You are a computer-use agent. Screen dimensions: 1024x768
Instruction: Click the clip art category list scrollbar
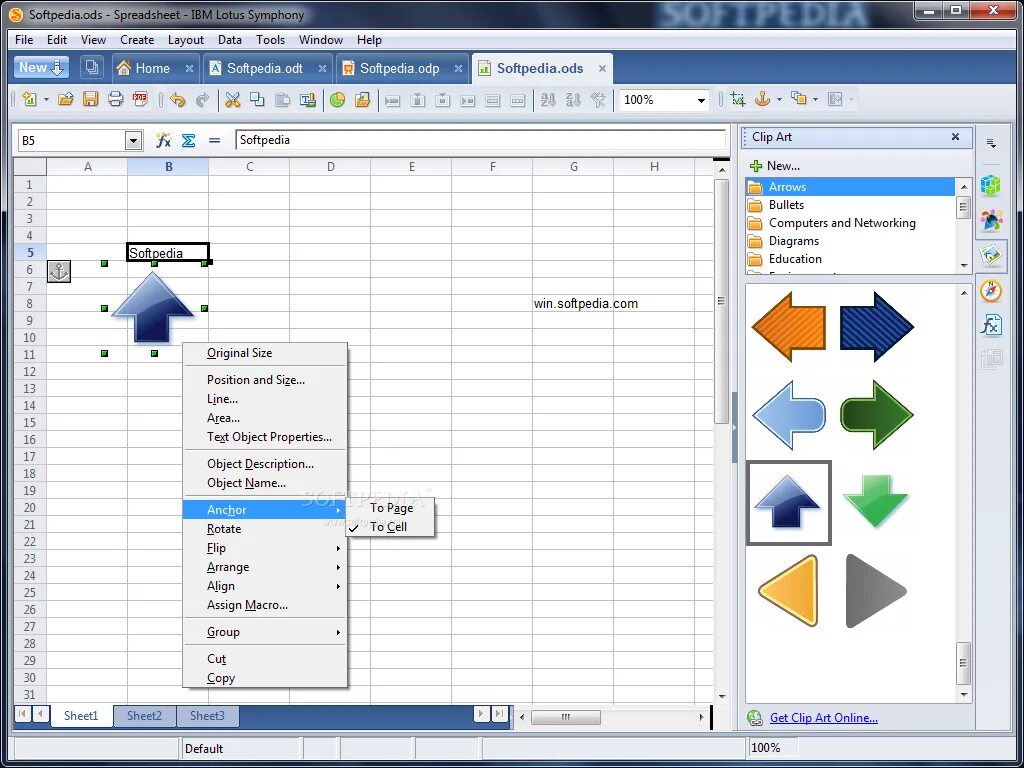tap(964, 208)
